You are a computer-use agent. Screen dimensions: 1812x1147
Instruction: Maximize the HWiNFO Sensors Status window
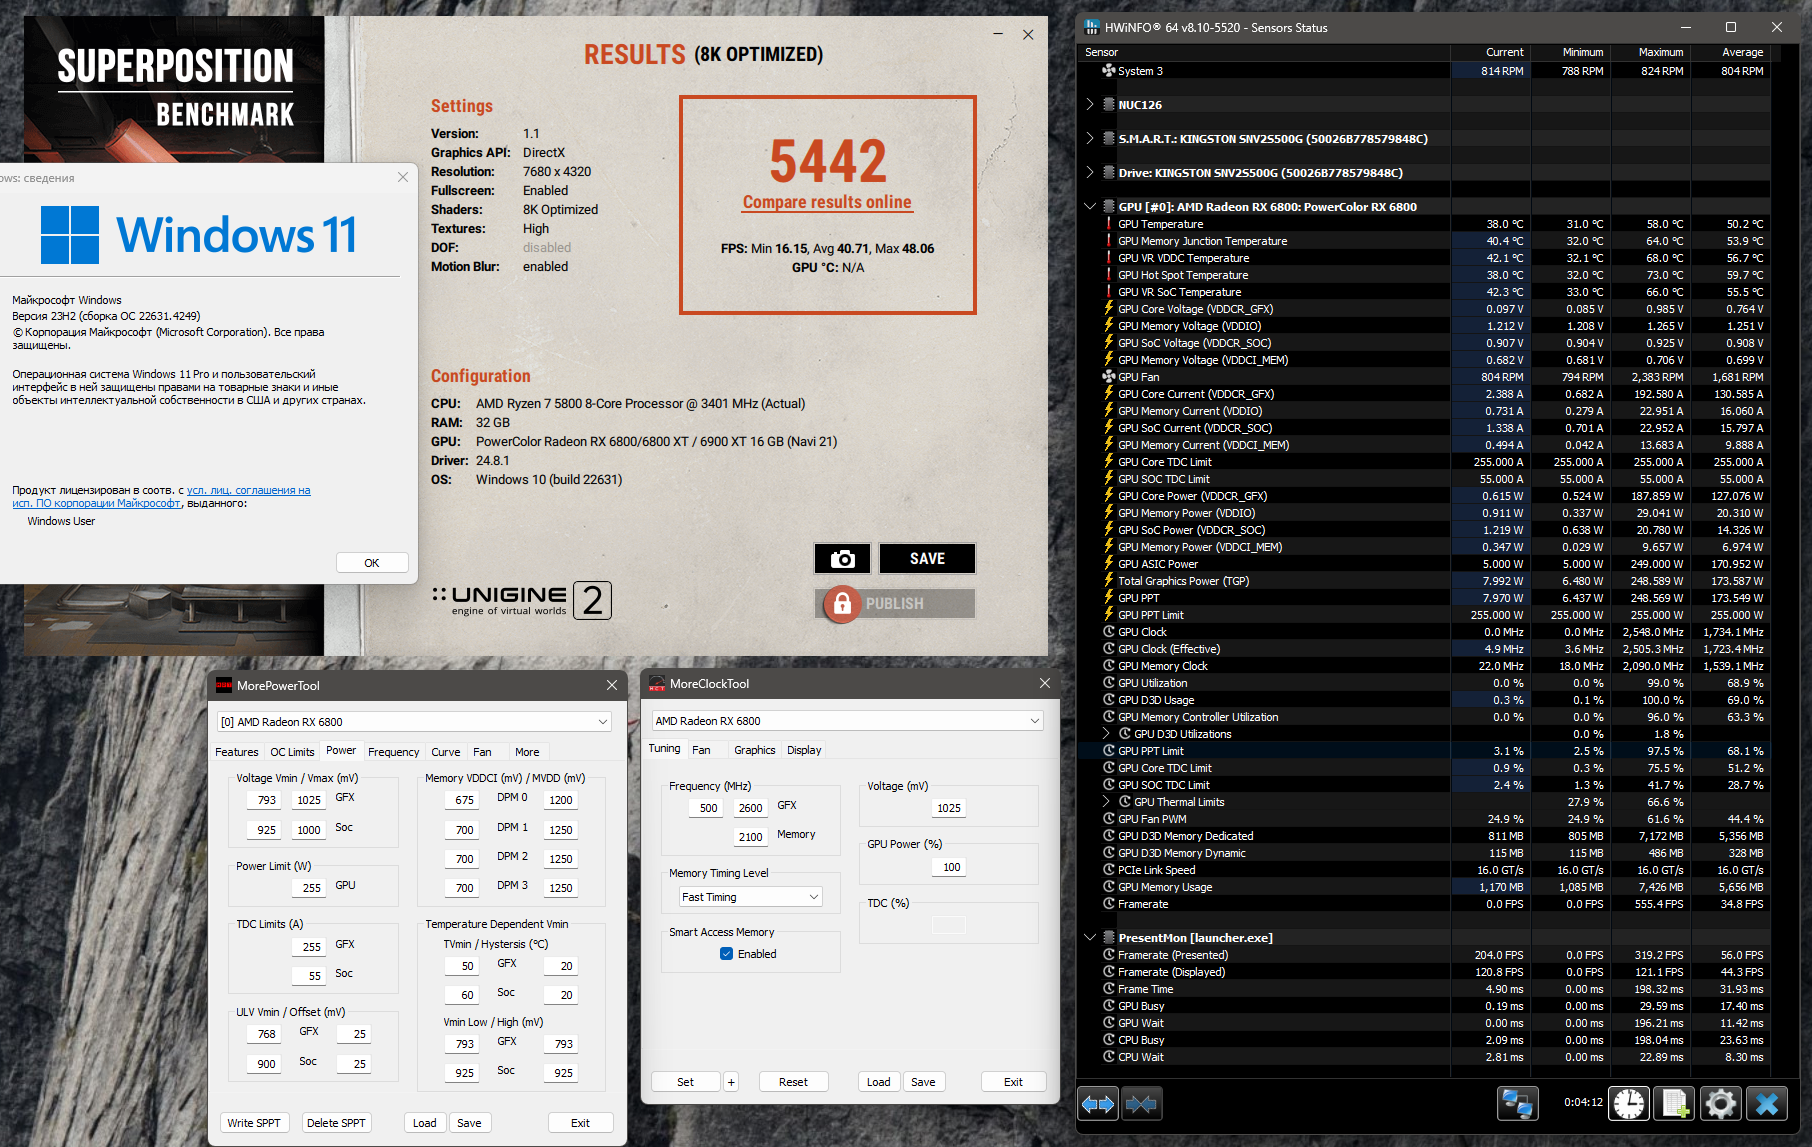pos(1731,27)
